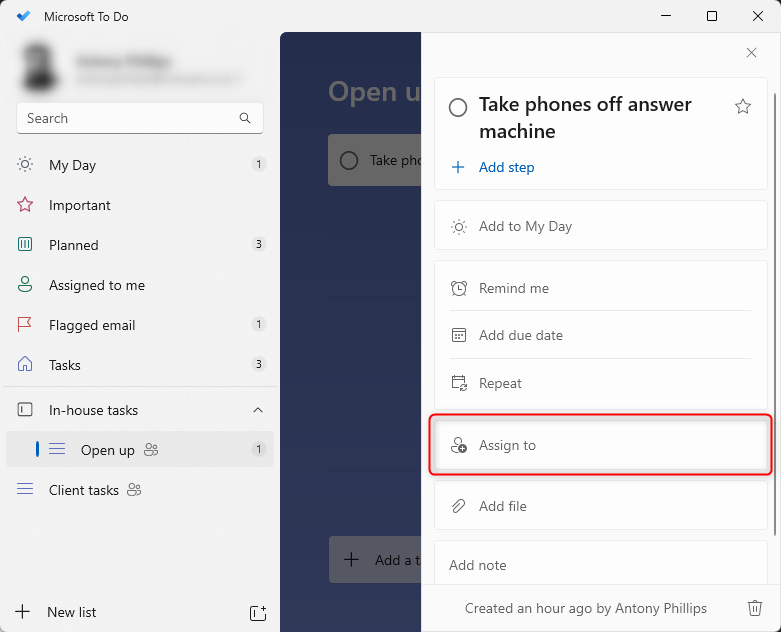The width and height of the screenshot is (781, 632).
Task: Delete task using the trash icon
Action: 755,608
